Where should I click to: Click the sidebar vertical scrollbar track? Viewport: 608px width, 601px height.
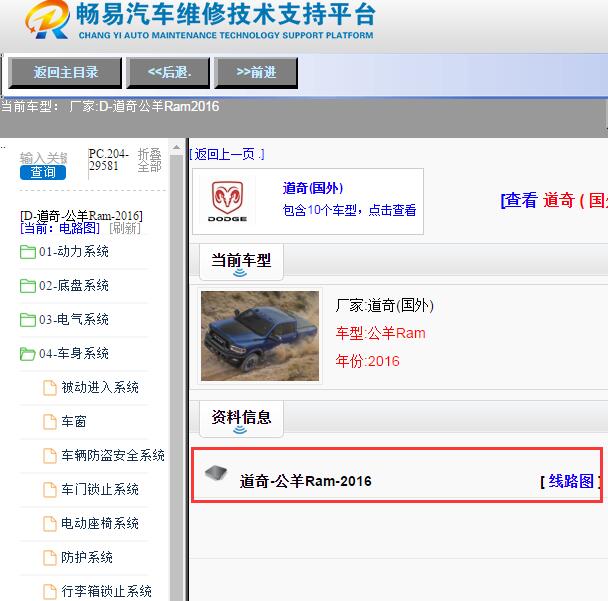pos(176,376)
